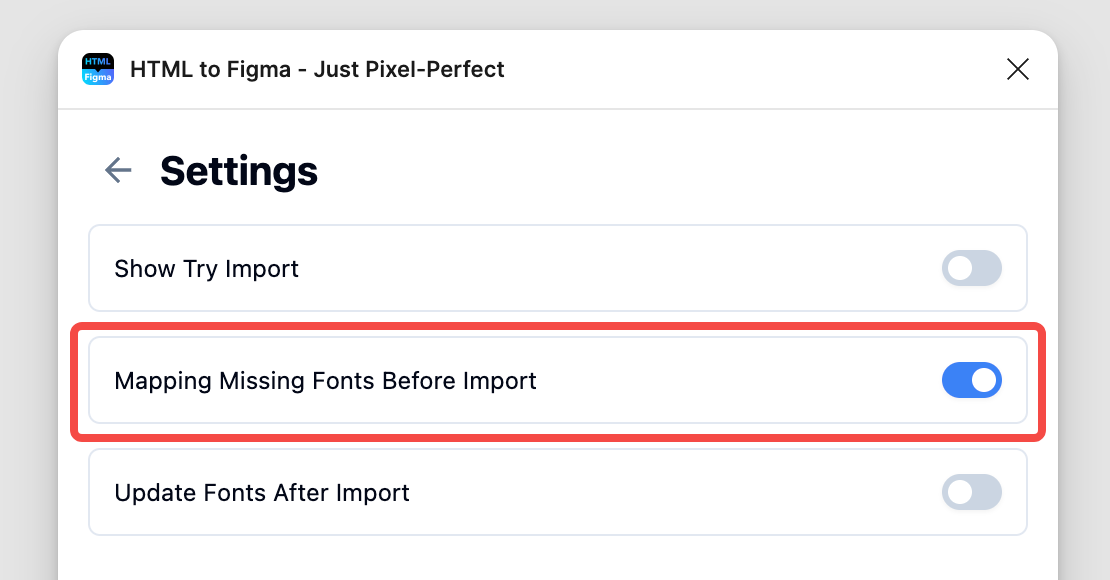Click the Update Fonts After Import label
1110x580 pixels.
[x=262, y=493]
